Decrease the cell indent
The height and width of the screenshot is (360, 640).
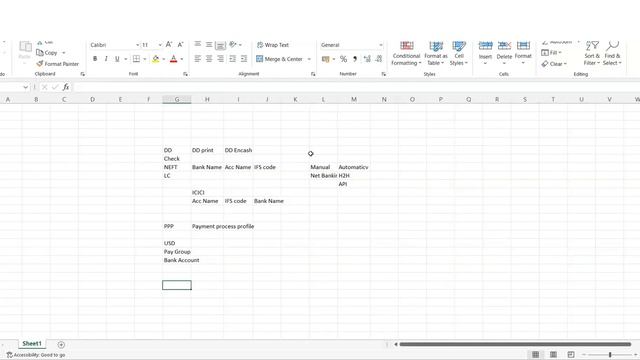pos(232,59)
